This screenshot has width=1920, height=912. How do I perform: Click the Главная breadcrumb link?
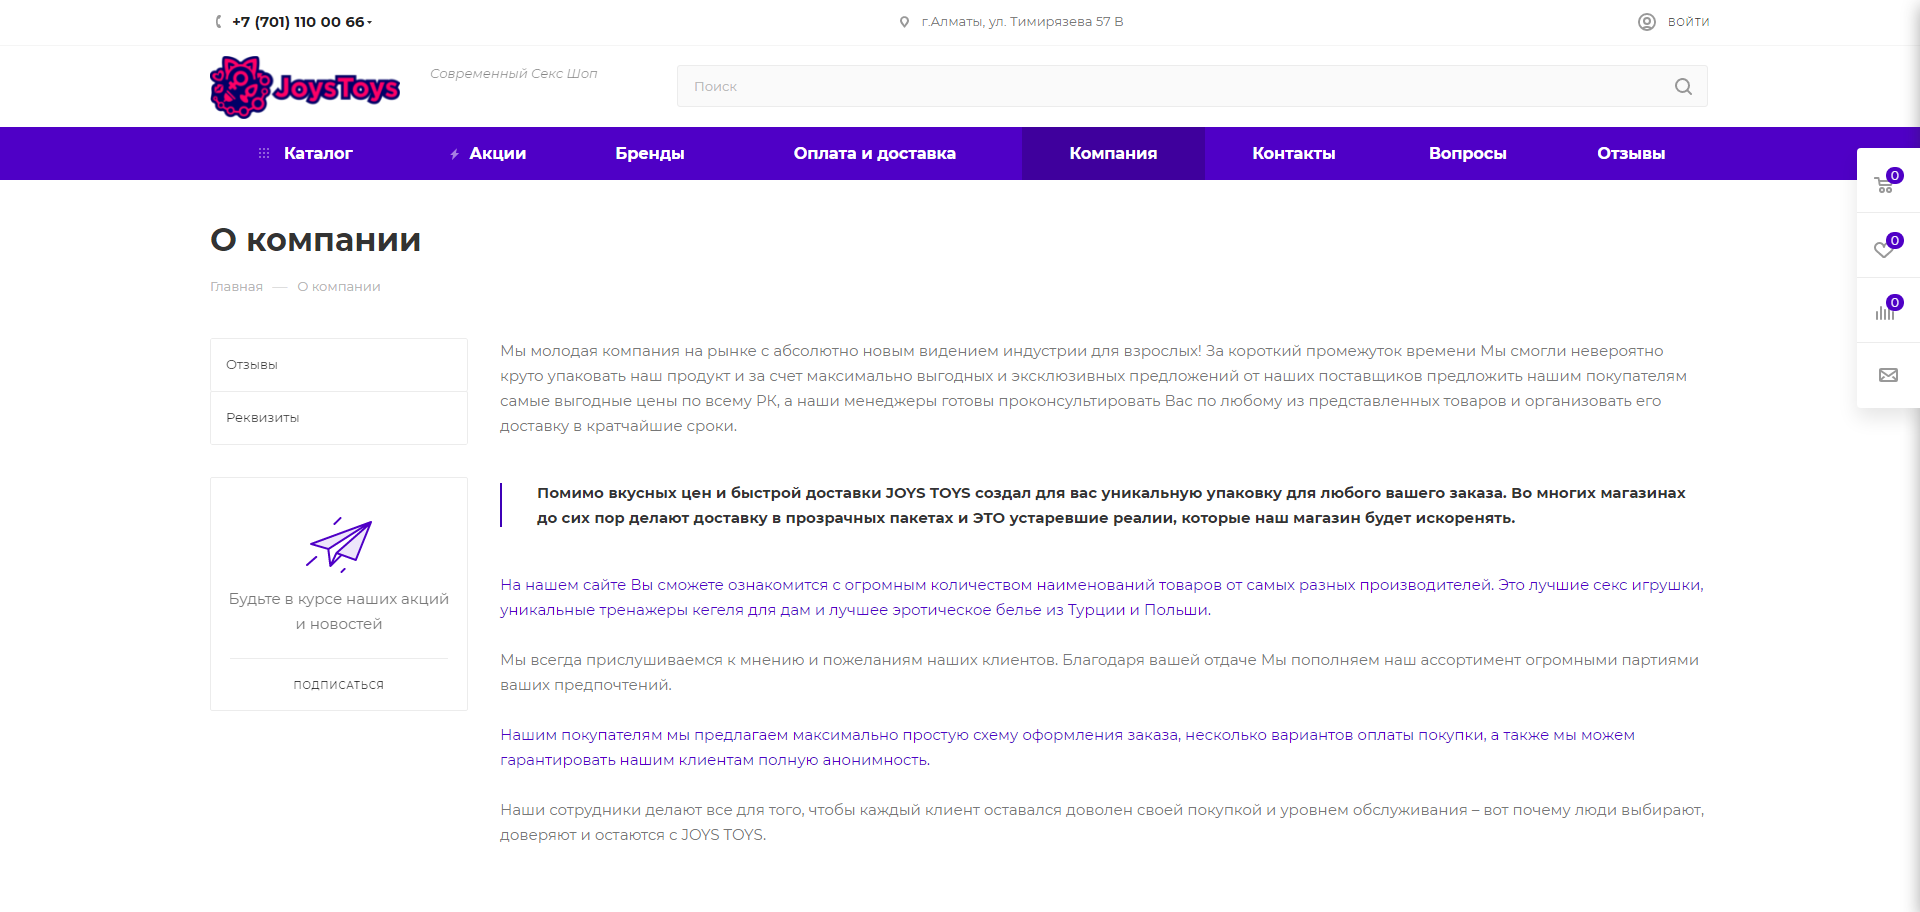[236, 287]
